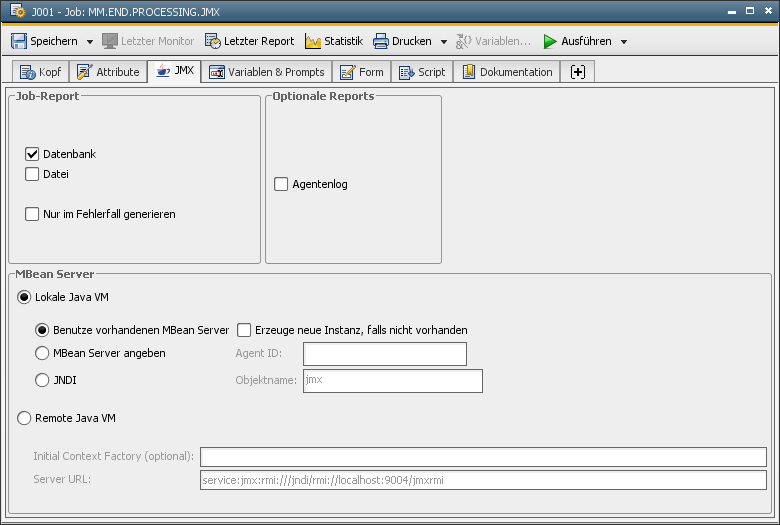The height and width of the screenshot is (525, 780).
Task: Minimize the J001 job window
Action: click(x=732, y=12)
